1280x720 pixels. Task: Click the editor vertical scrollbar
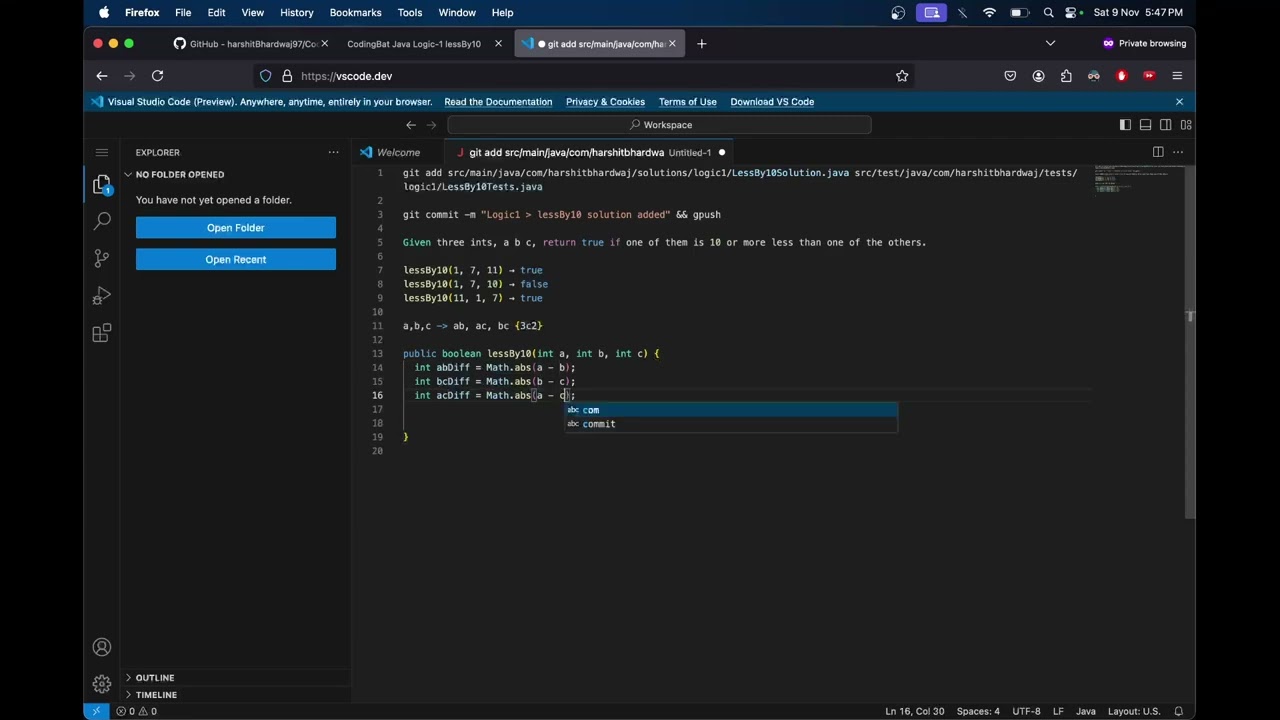pyautogui.click(x=1189, y=340)
